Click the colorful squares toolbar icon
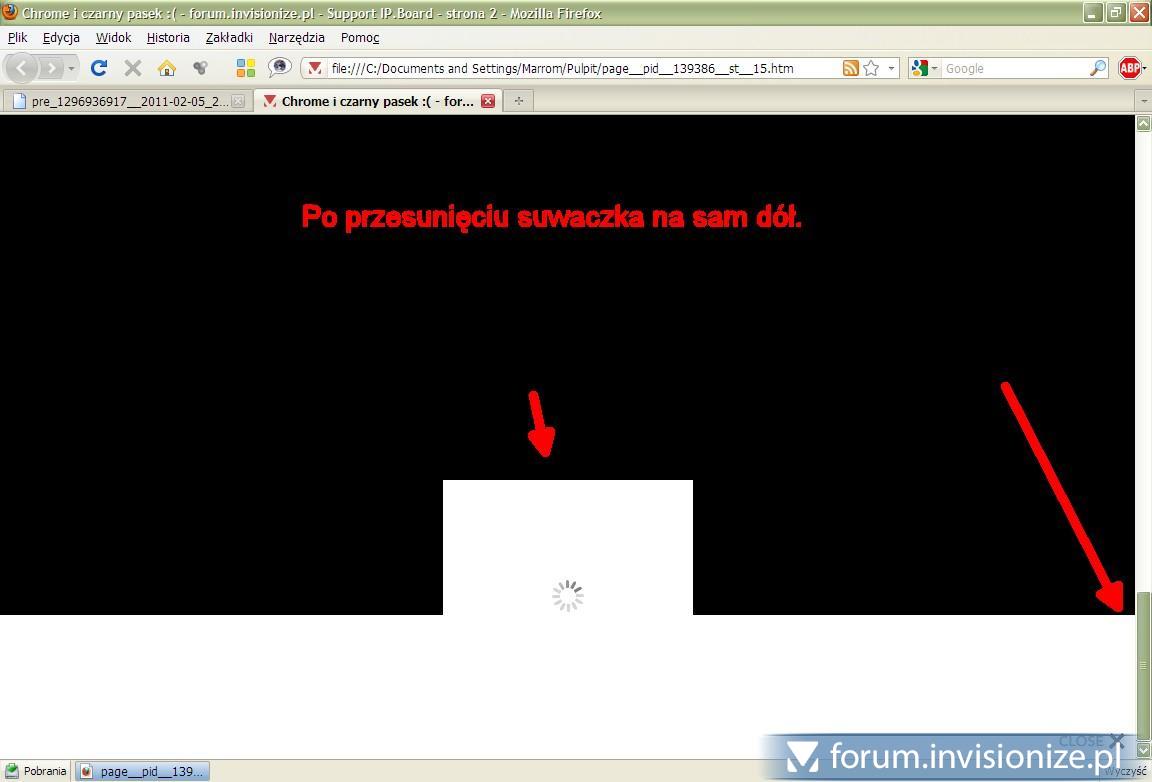This screenshot has width=1152, height=782. pos(245,68)
